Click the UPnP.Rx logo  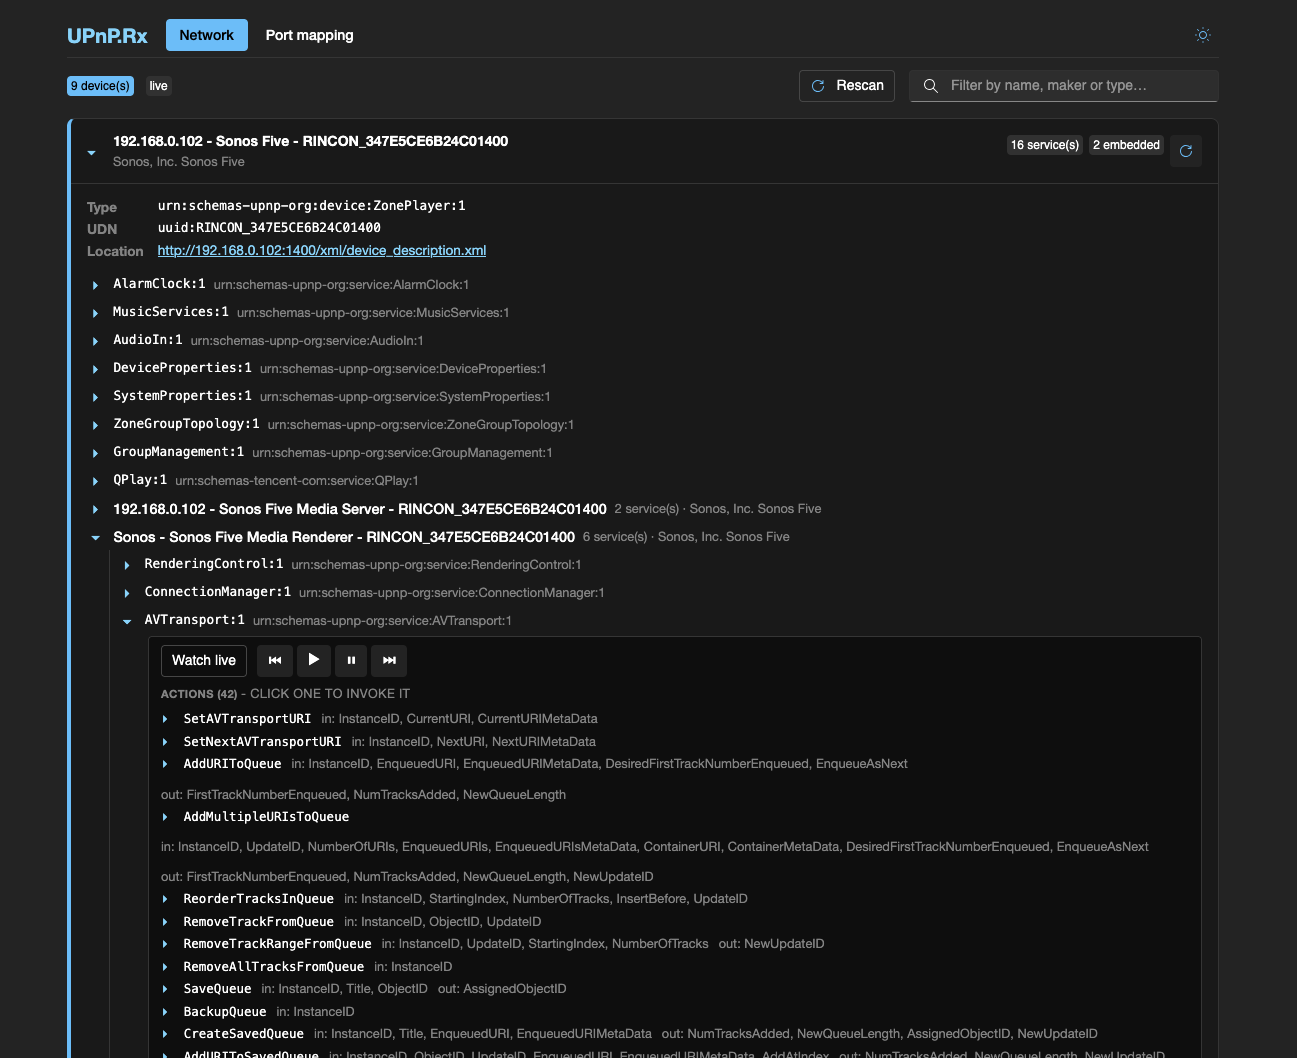click(107, 36)
